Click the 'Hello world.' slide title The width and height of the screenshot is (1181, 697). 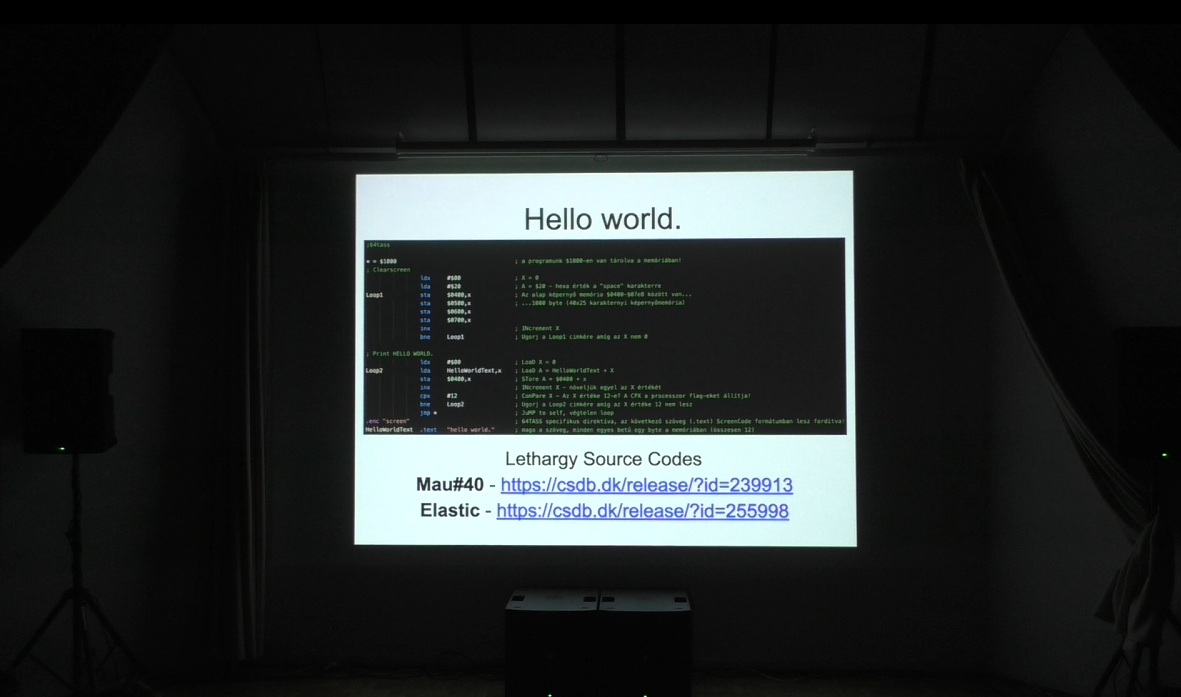(x=602, y=219)
